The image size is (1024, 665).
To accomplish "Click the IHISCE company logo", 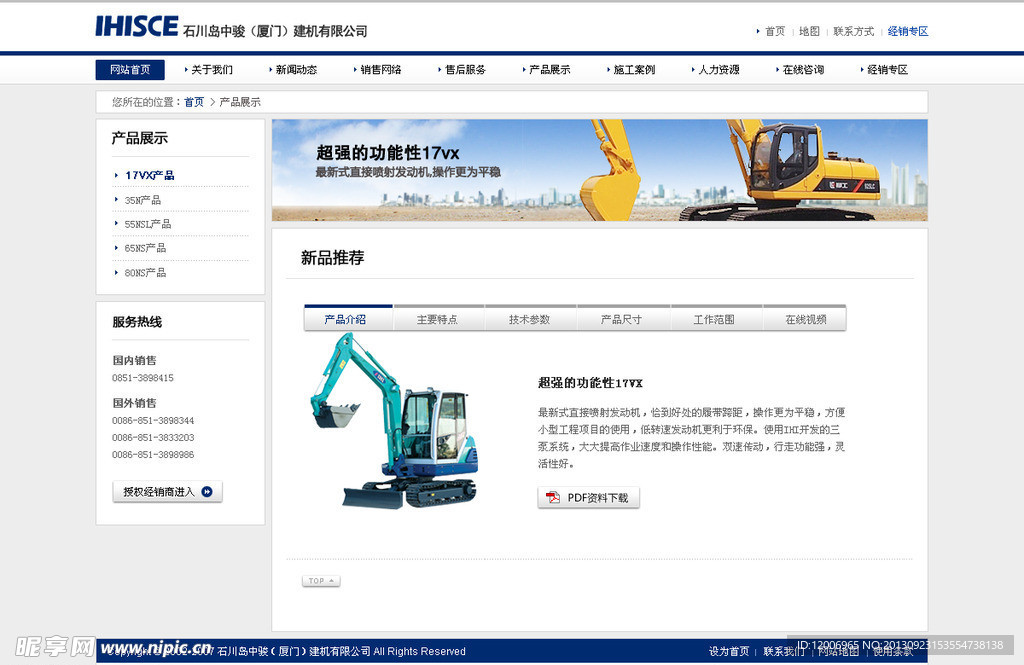I will coord(136,26).
